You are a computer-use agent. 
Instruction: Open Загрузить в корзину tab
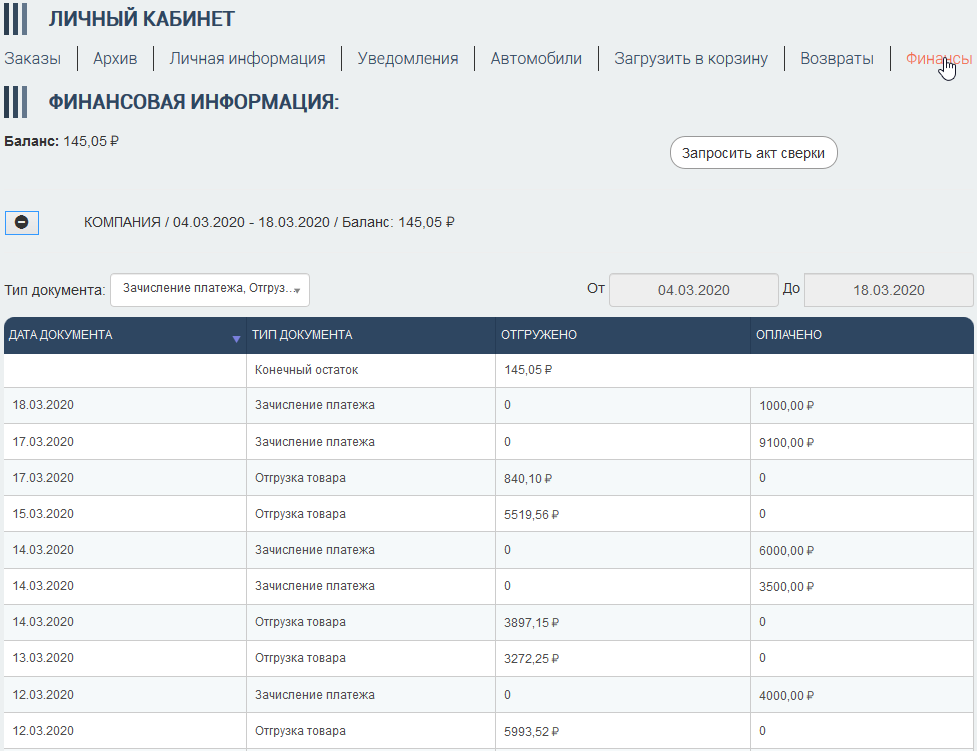691,59
